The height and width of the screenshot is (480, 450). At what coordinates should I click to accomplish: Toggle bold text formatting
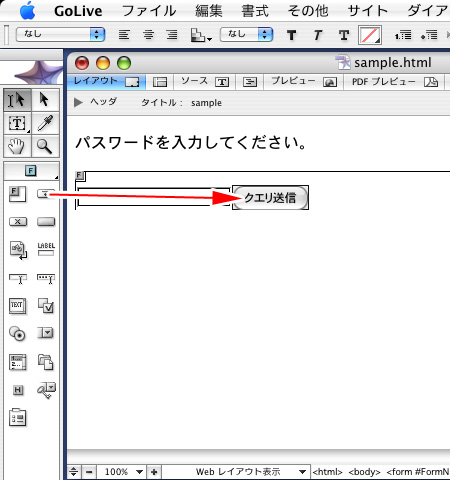pyautogui.click(x=292, y=35)
